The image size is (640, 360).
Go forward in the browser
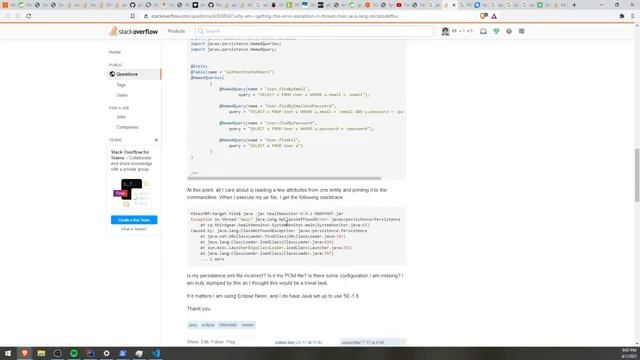pyautogui.click(x=18, y=16)
